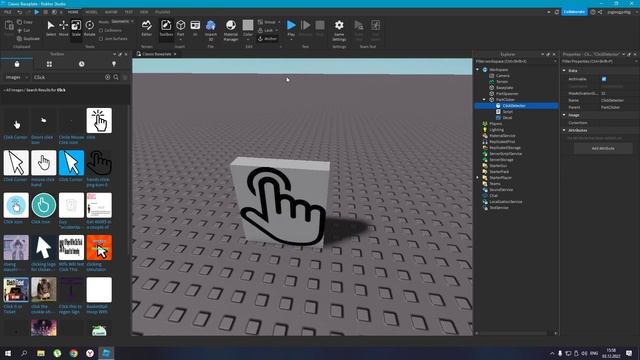
Task: Select ClickDetector in Explorer
Action: pyautogui.click(x=516, y=106)
